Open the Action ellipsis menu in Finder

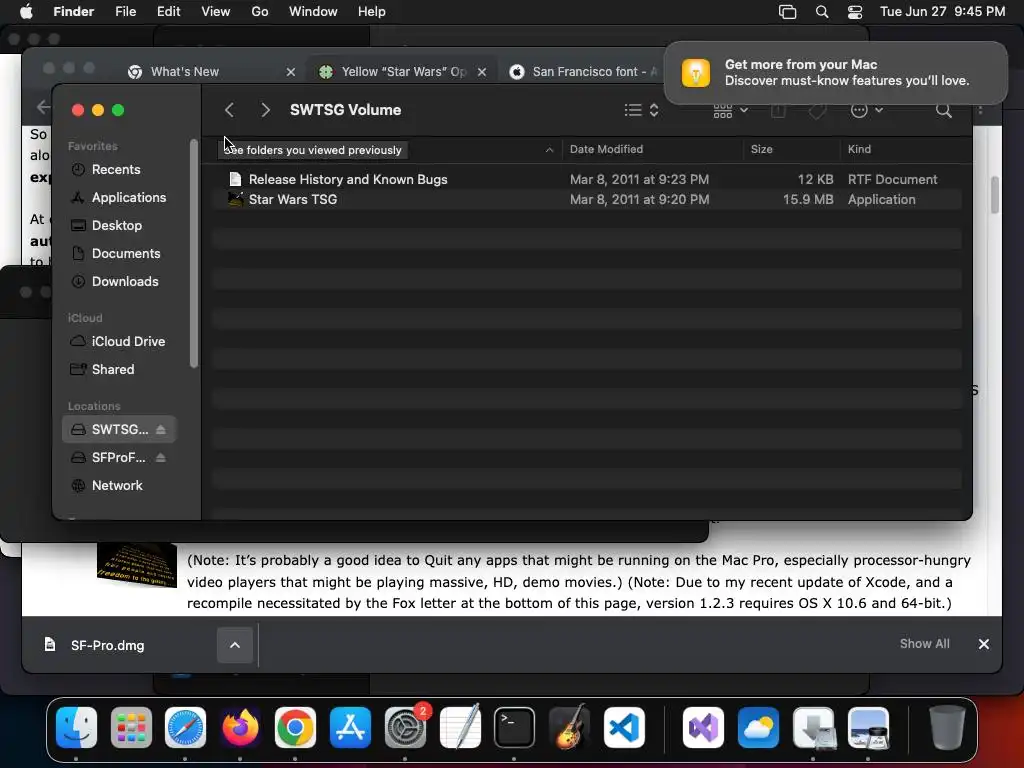(x=867, y=110)
